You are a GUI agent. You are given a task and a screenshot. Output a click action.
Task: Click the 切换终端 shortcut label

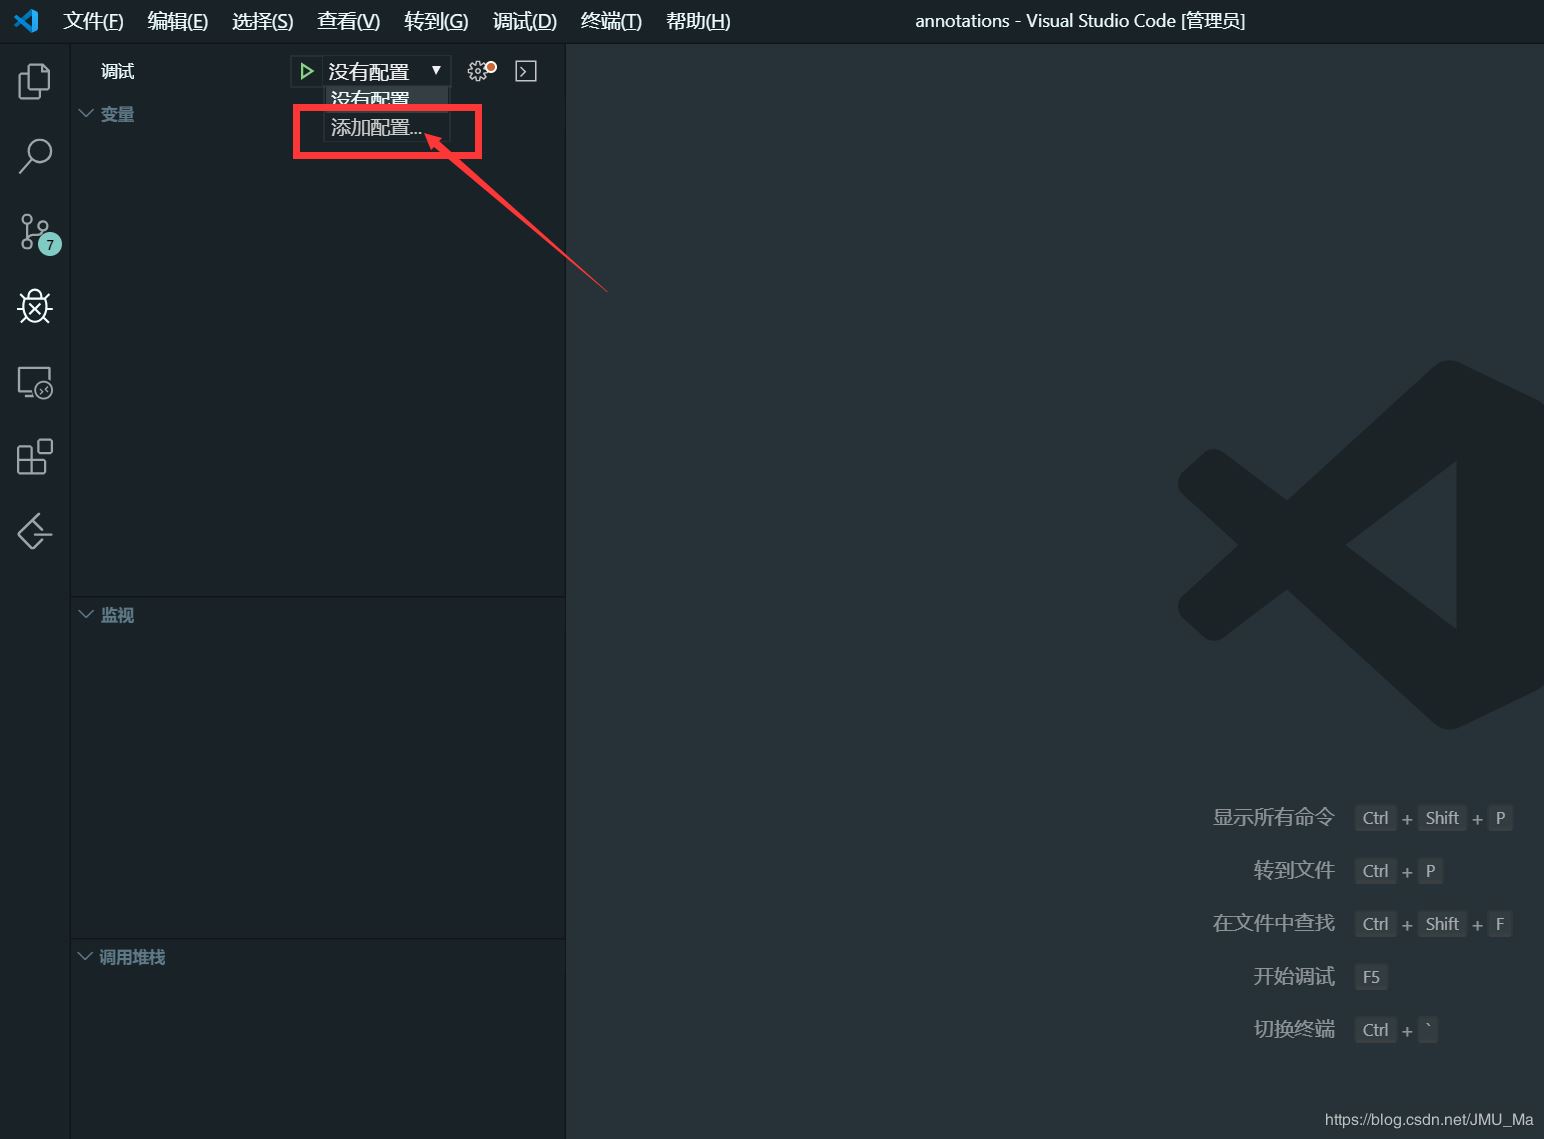1294,1030
